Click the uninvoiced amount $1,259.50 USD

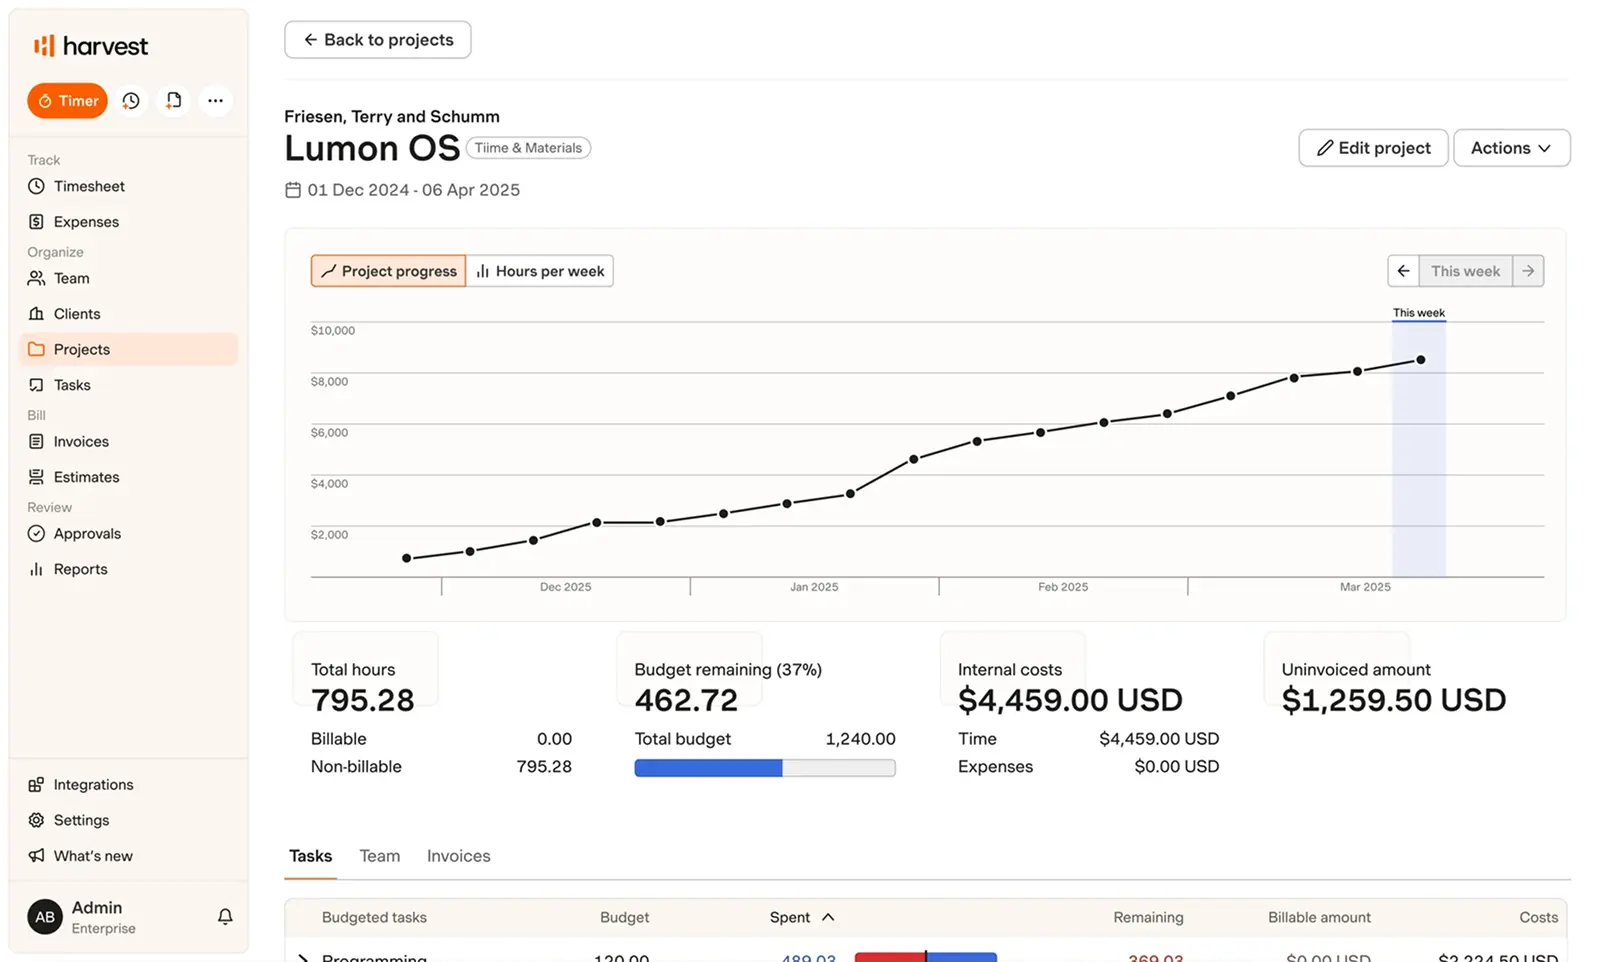(x=1394, y=700)
